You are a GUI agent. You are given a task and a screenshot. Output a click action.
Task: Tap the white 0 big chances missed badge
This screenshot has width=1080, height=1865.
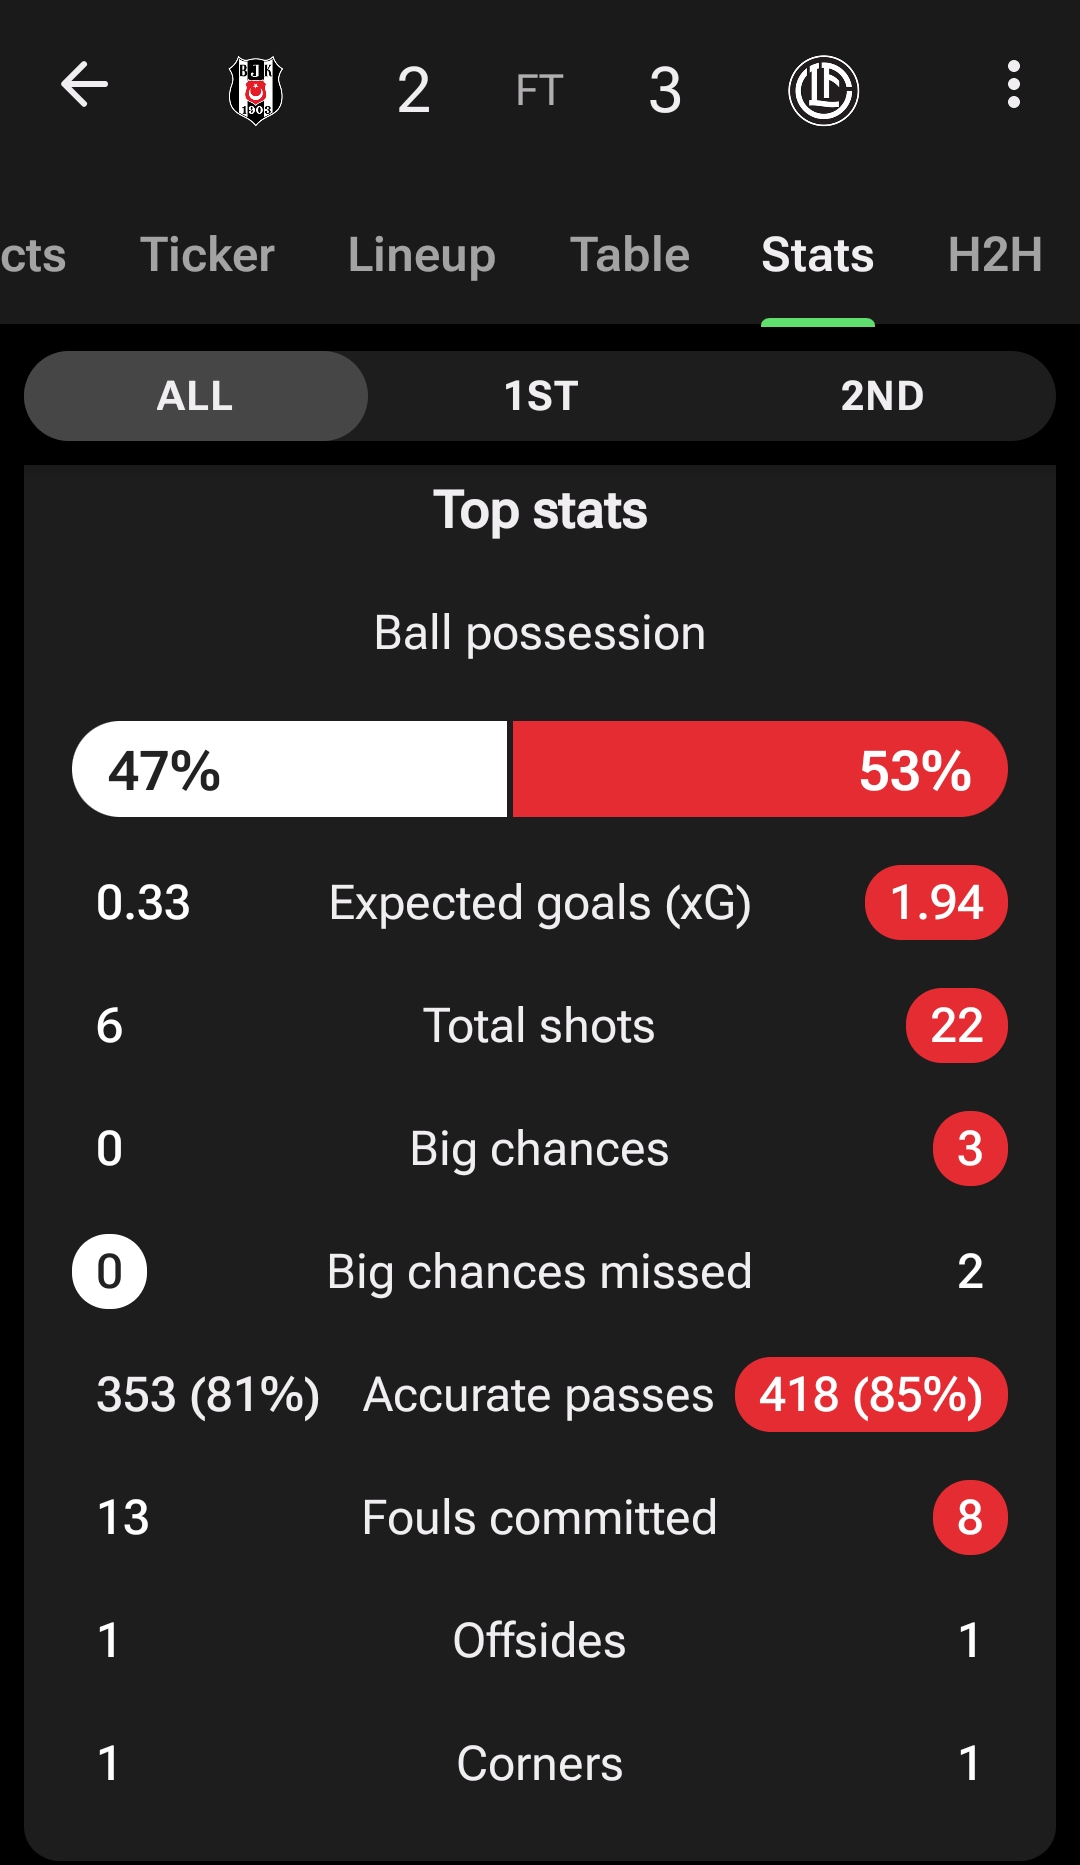coord(109,1272)
